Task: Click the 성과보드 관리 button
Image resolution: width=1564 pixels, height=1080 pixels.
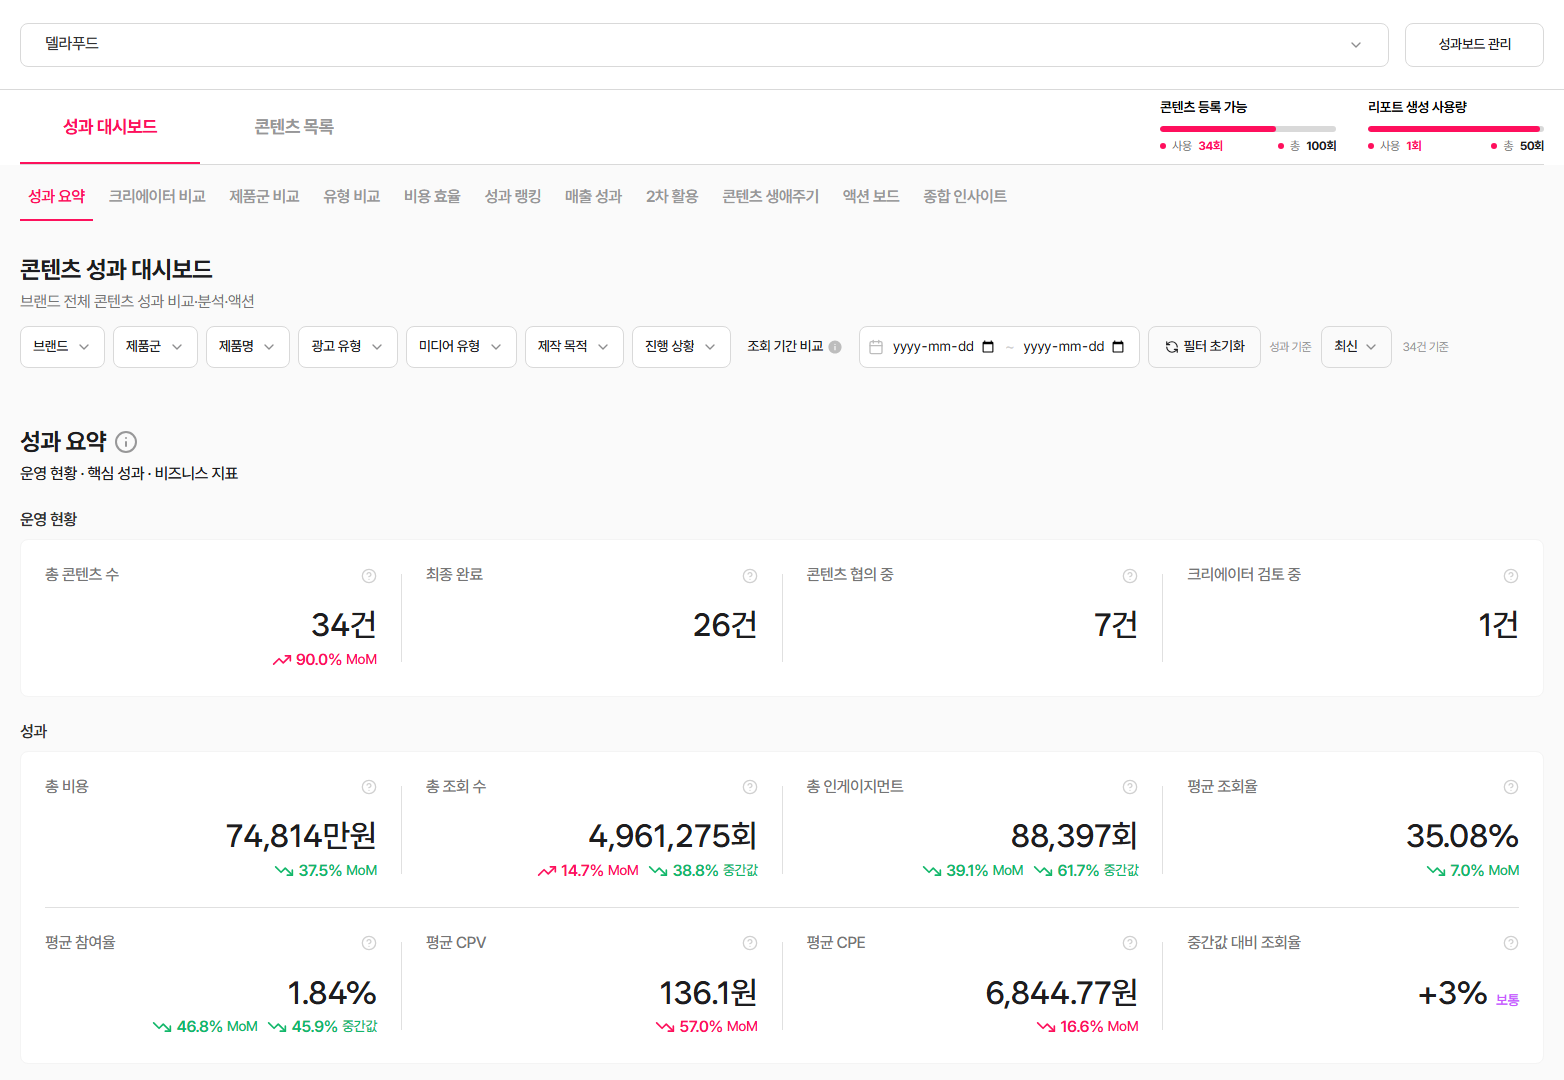Action: coord(1474,45)
